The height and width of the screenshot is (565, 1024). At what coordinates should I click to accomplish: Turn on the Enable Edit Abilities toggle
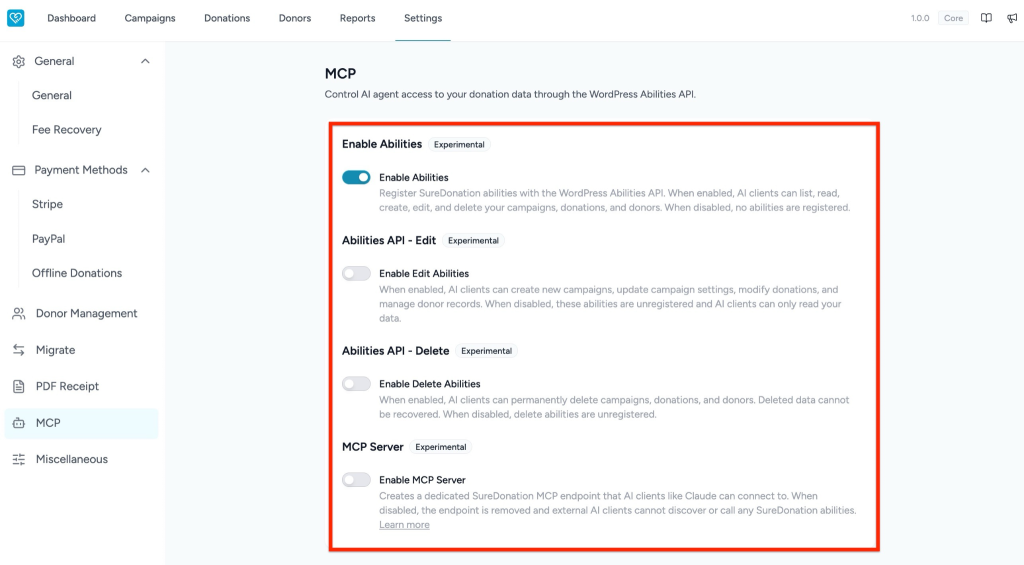(x=356, y=274)
